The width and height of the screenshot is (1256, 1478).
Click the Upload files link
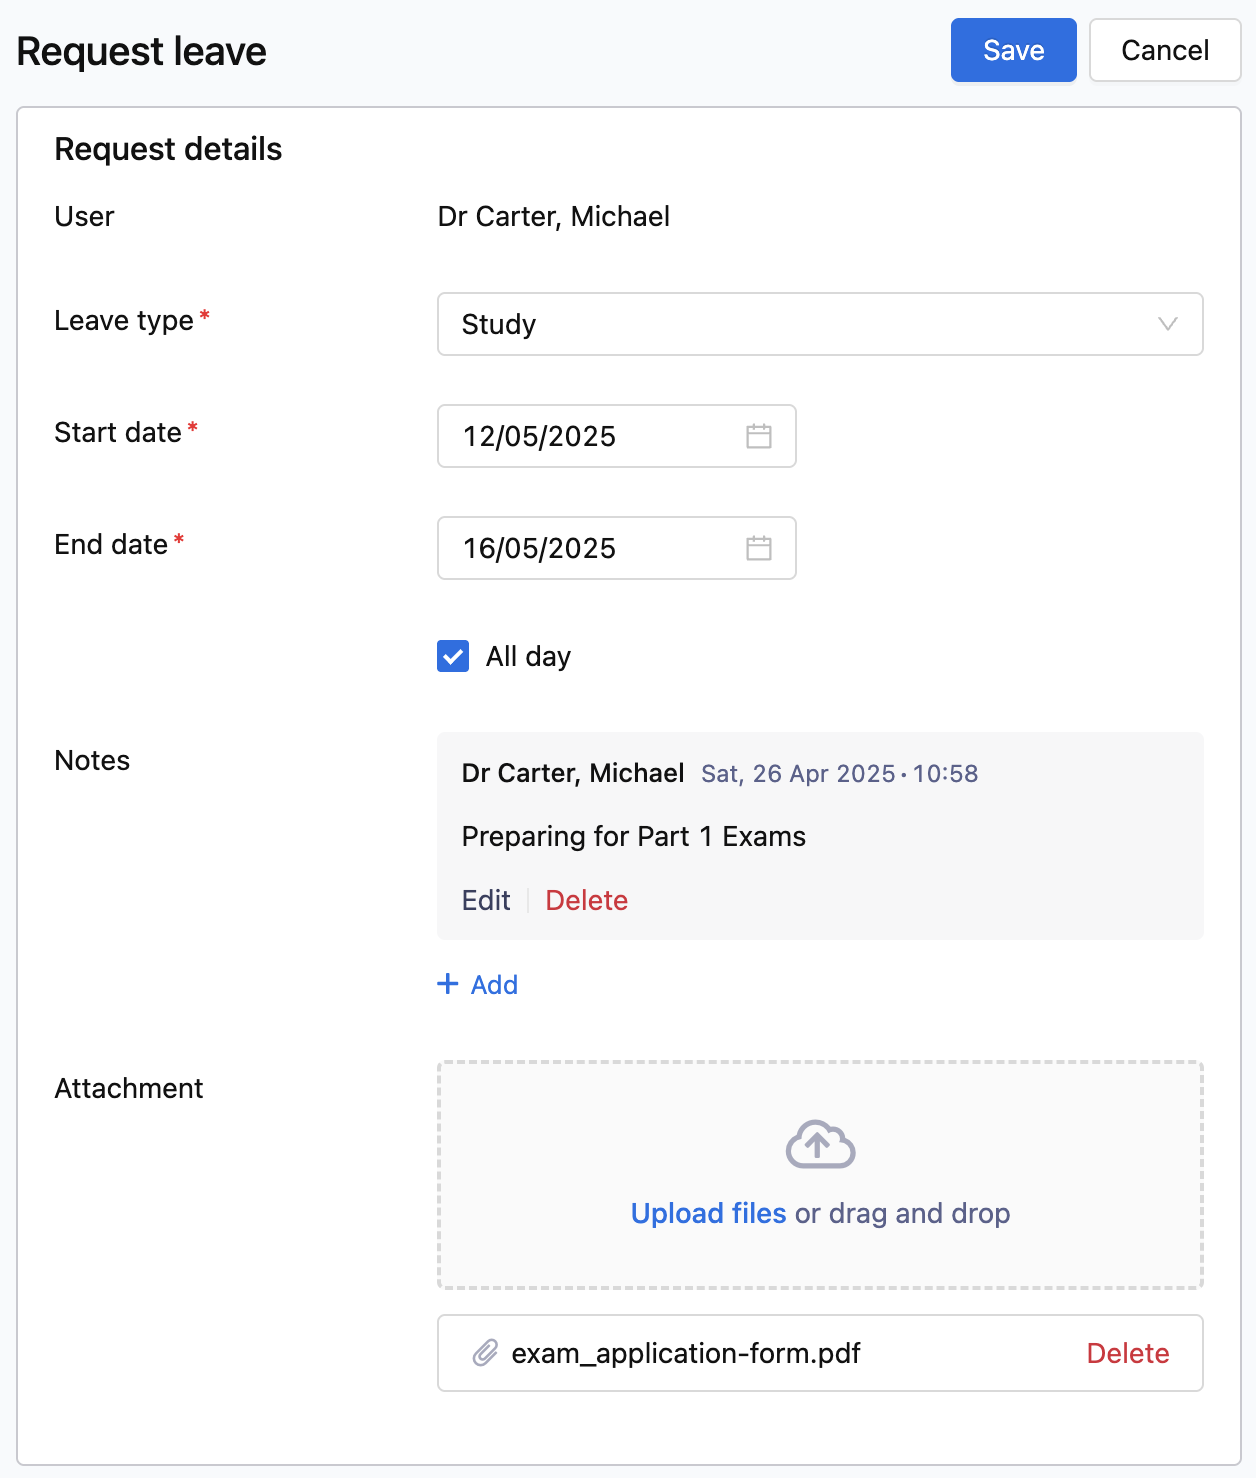tap(709, 1213)
